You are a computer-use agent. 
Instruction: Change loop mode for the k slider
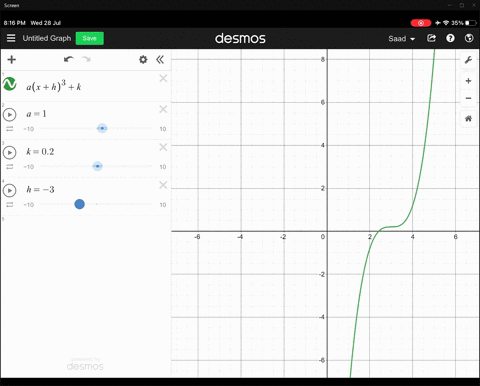click(10, 167)
